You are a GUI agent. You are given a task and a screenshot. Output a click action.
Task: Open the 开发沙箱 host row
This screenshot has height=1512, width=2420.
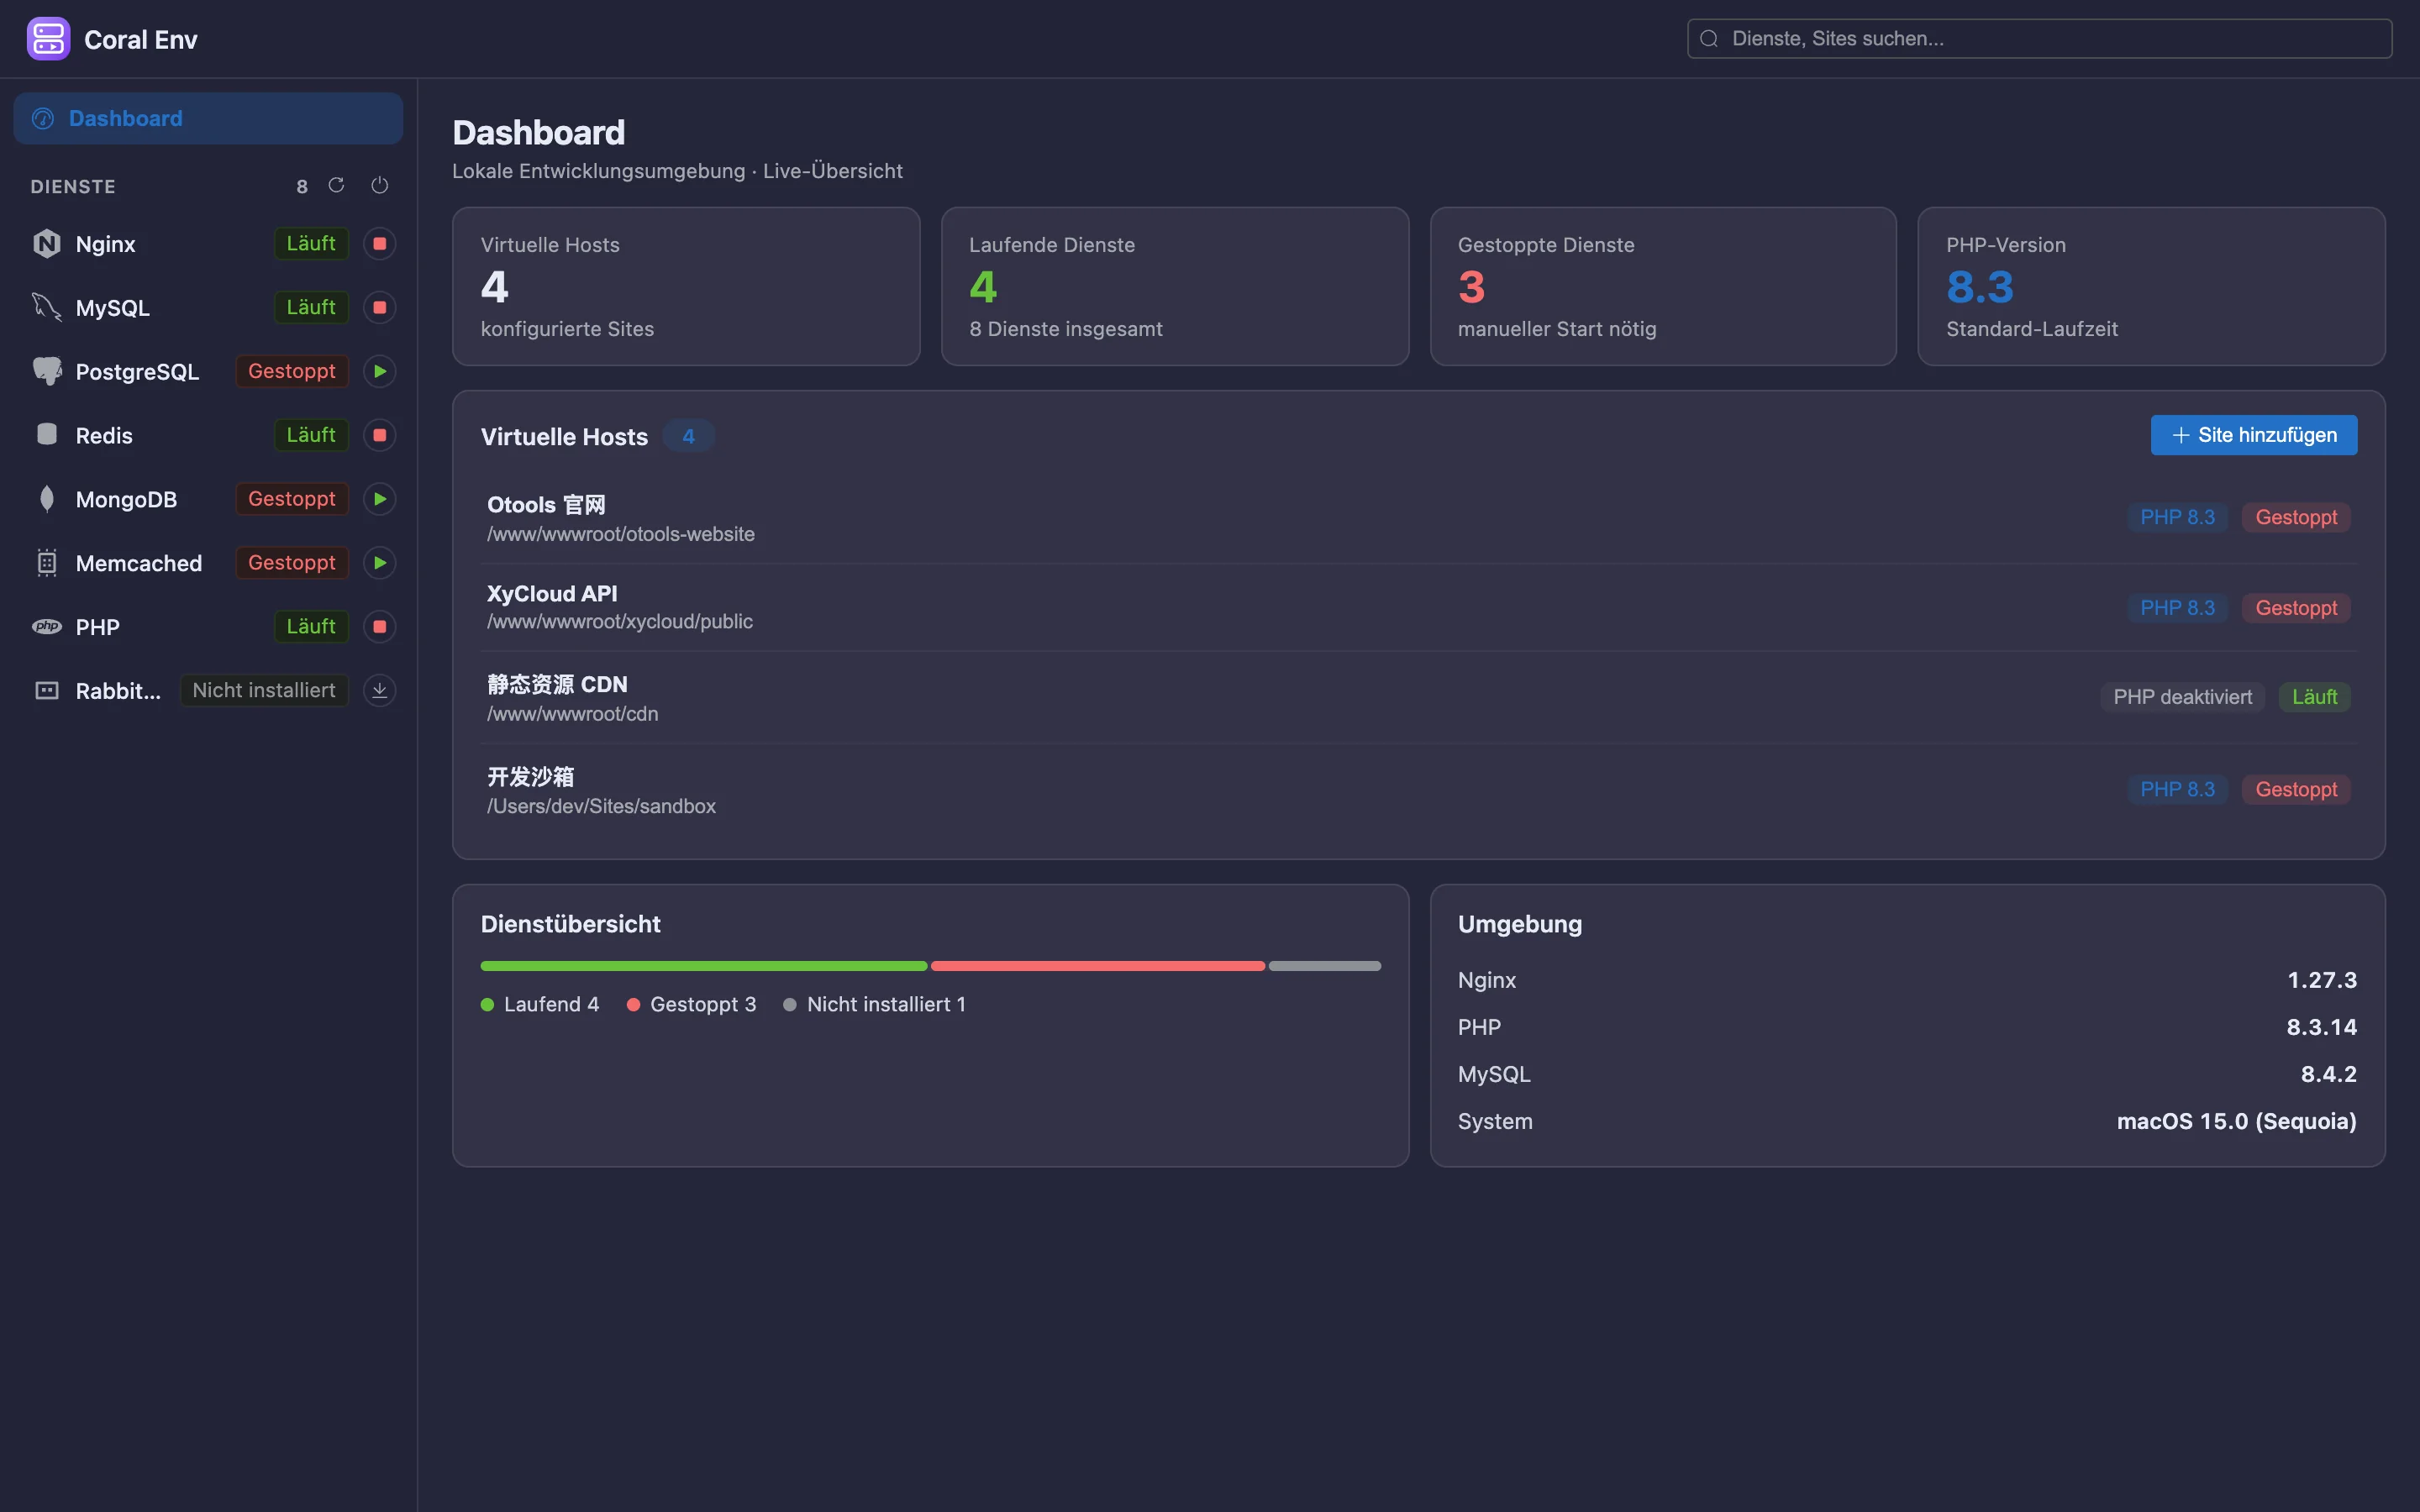[1418, 790]
